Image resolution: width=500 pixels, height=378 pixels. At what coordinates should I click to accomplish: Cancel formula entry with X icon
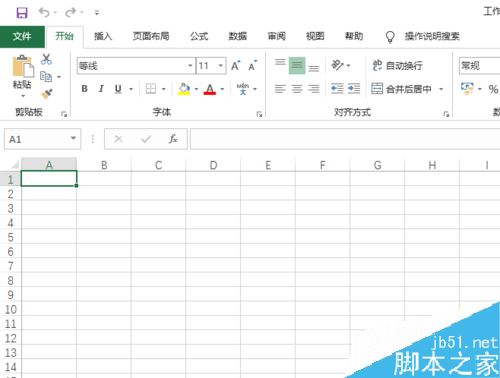[x=118, y=139]
